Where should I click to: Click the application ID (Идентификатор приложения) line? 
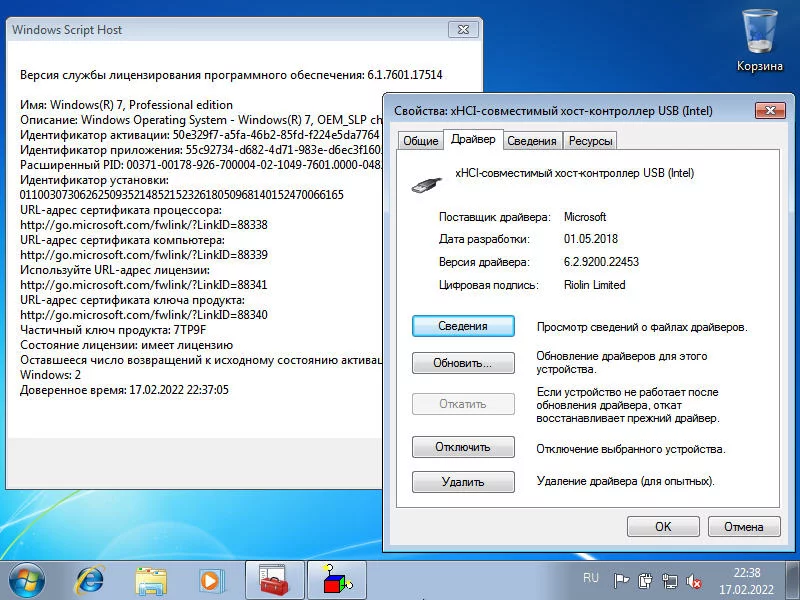[x=201, y=149]
